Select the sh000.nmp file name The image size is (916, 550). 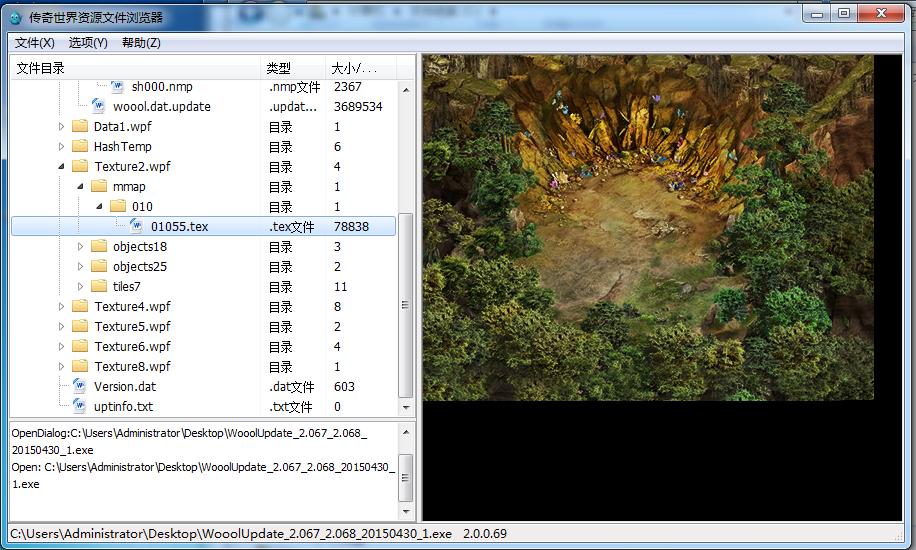click(x=162, y=87)
